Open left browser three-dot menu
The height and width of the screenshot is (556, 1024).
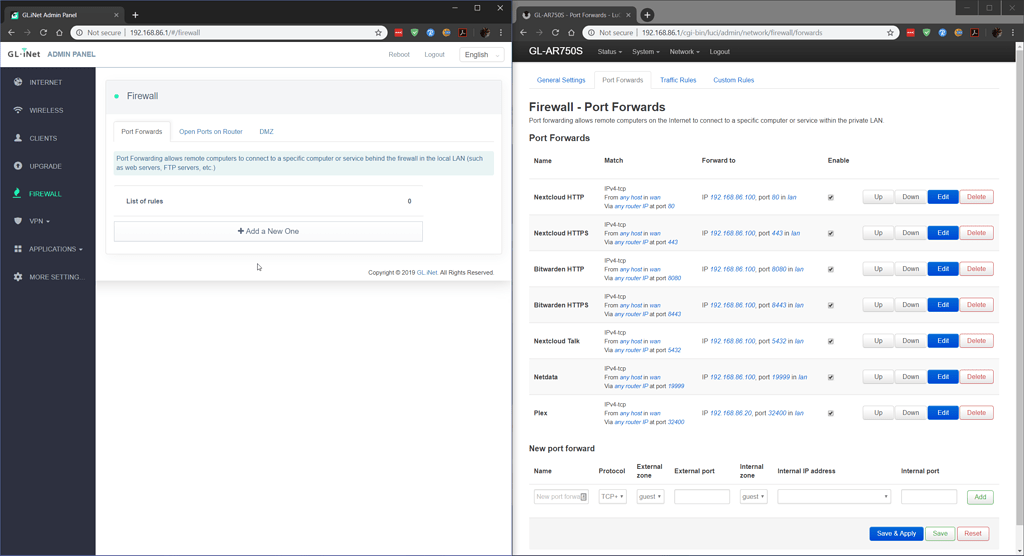tap(502, 33)
